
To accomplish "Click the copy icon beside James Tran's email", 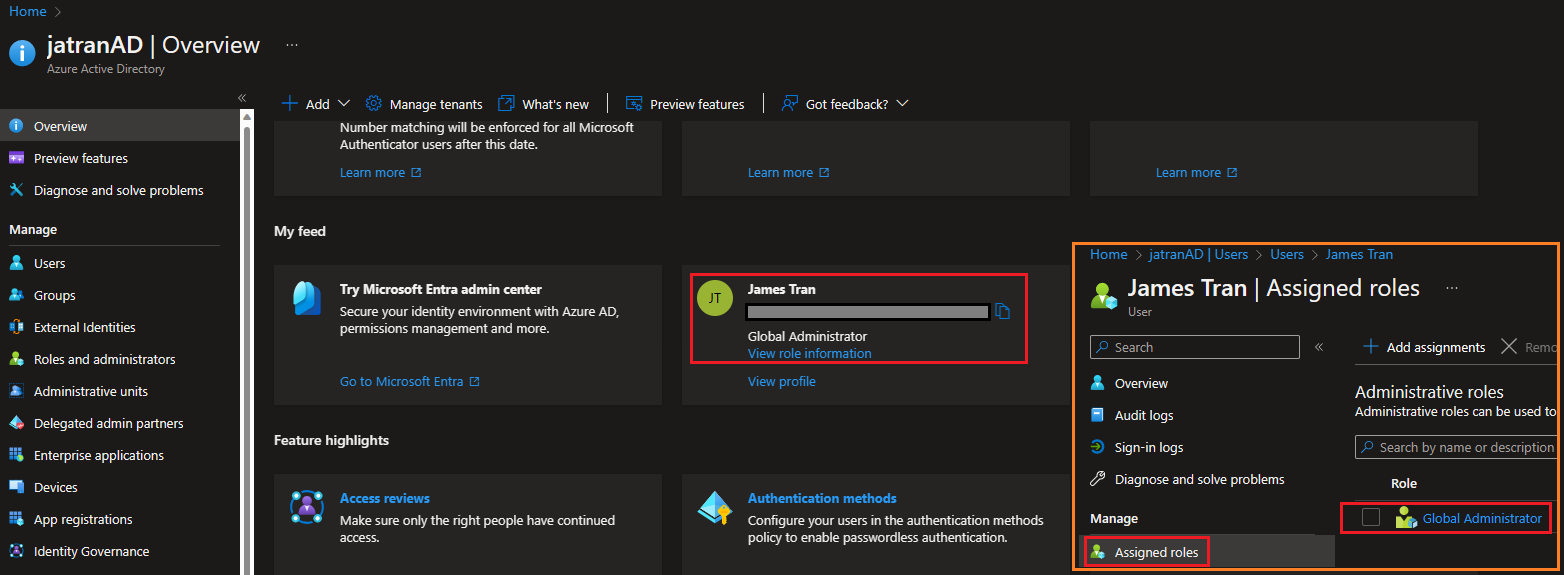I will coord(1003,311).
